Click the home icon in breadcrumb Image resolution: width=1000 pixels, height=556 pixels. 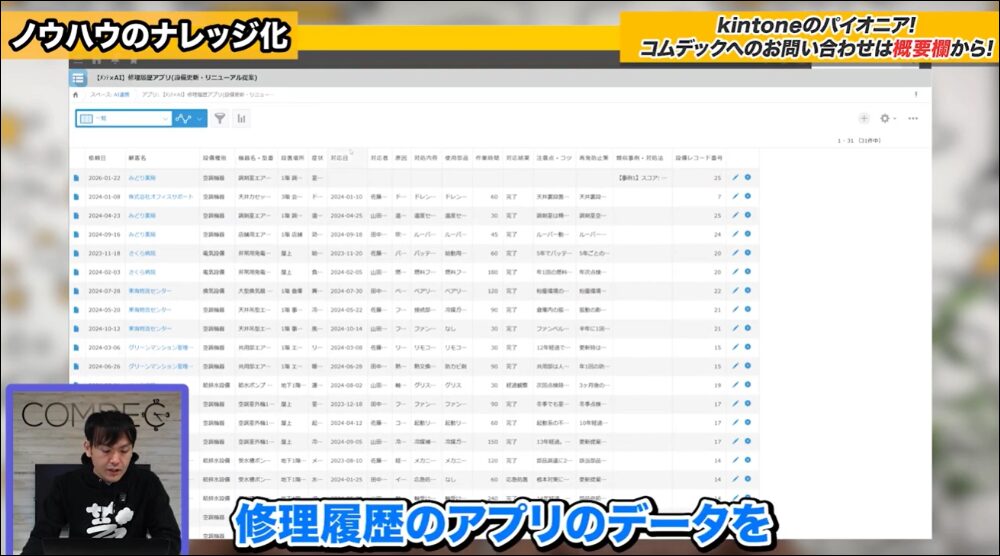click(76, 95)
